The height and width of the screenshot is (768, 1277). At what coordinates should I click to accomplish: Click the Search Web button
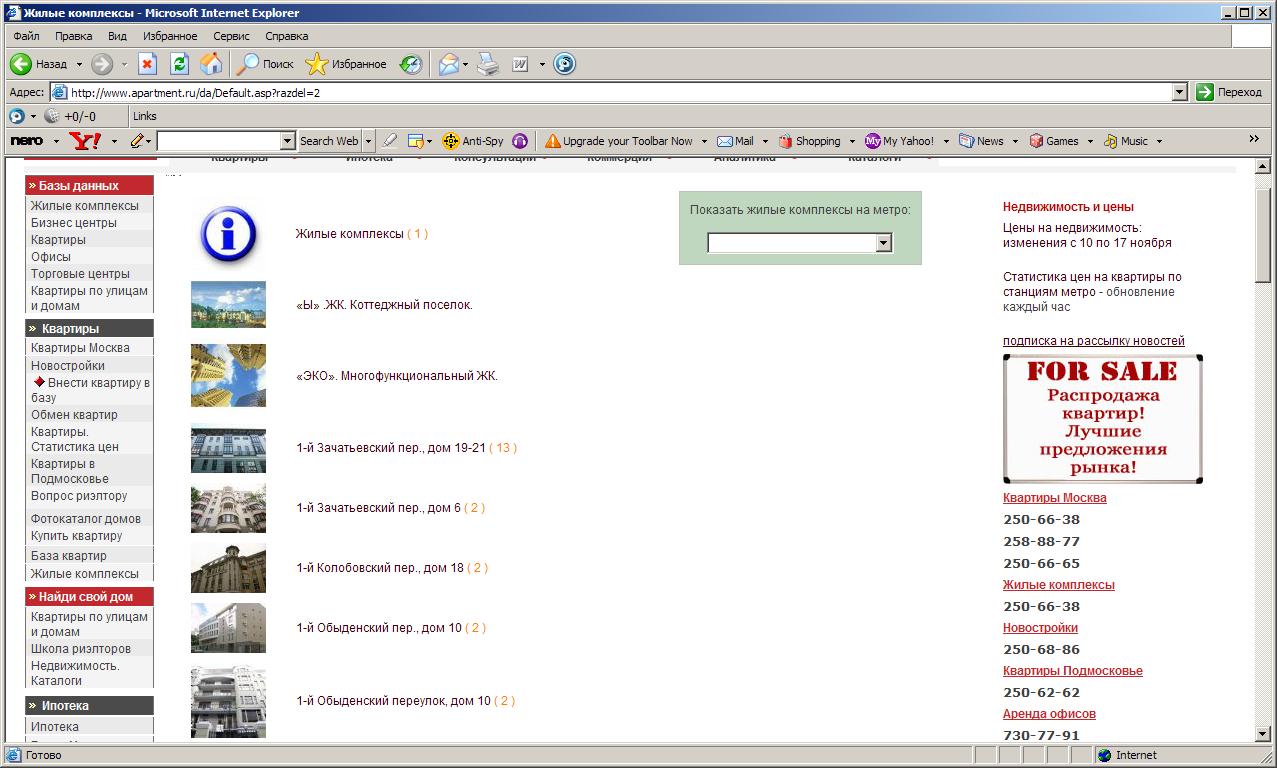329,141
